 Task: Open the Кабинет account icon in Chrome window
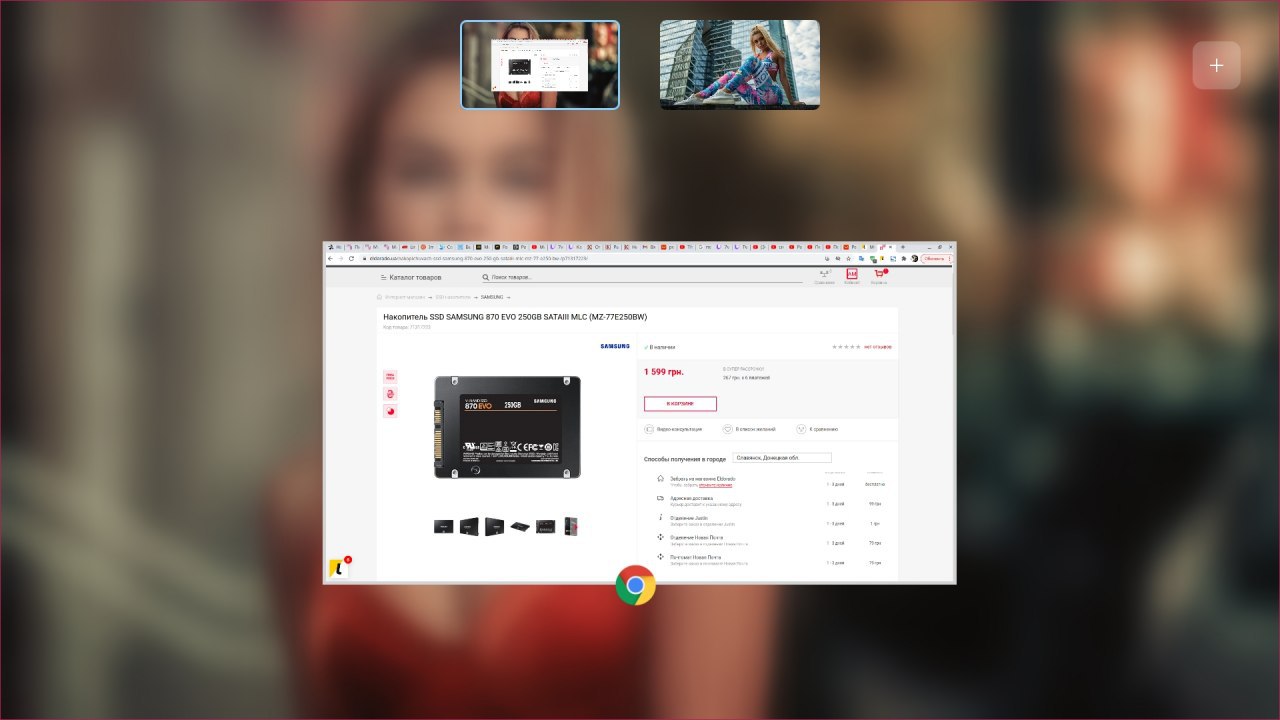852,274
